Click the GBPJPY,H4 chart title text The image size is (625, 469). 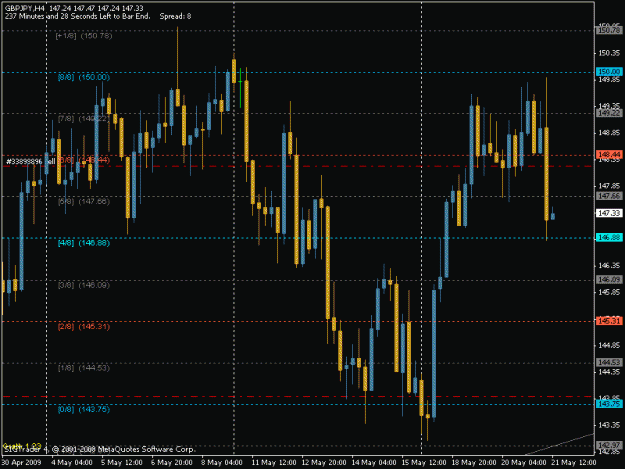pos(25,8)
